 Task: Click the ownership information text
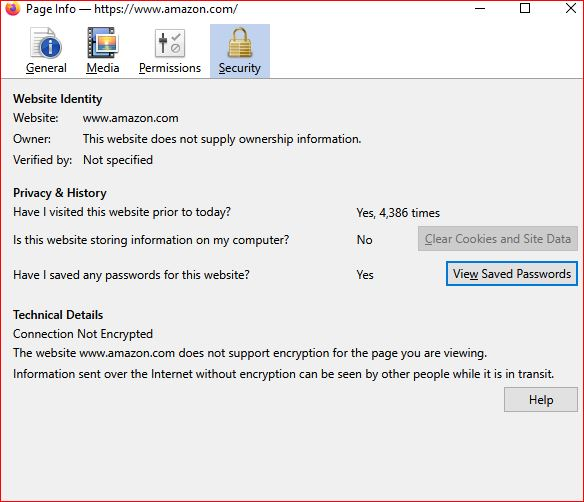click(222, 139)
